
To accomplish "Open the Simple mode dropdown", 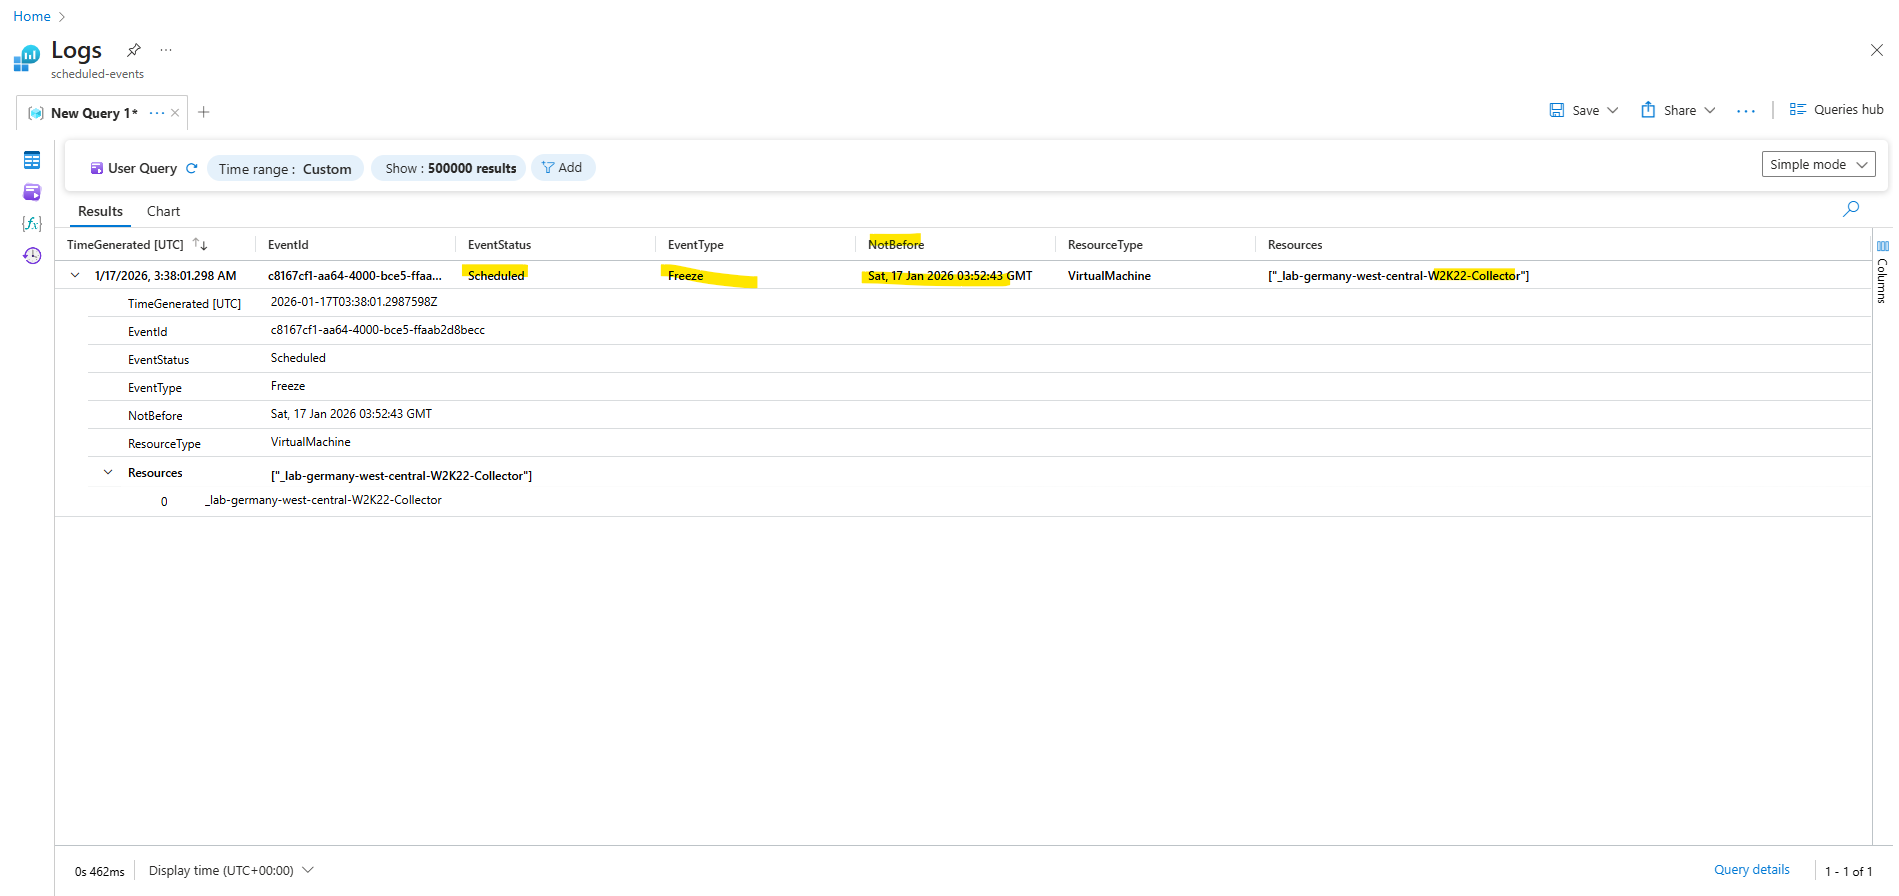I will pyautogui.click(x=1818, y=165).
